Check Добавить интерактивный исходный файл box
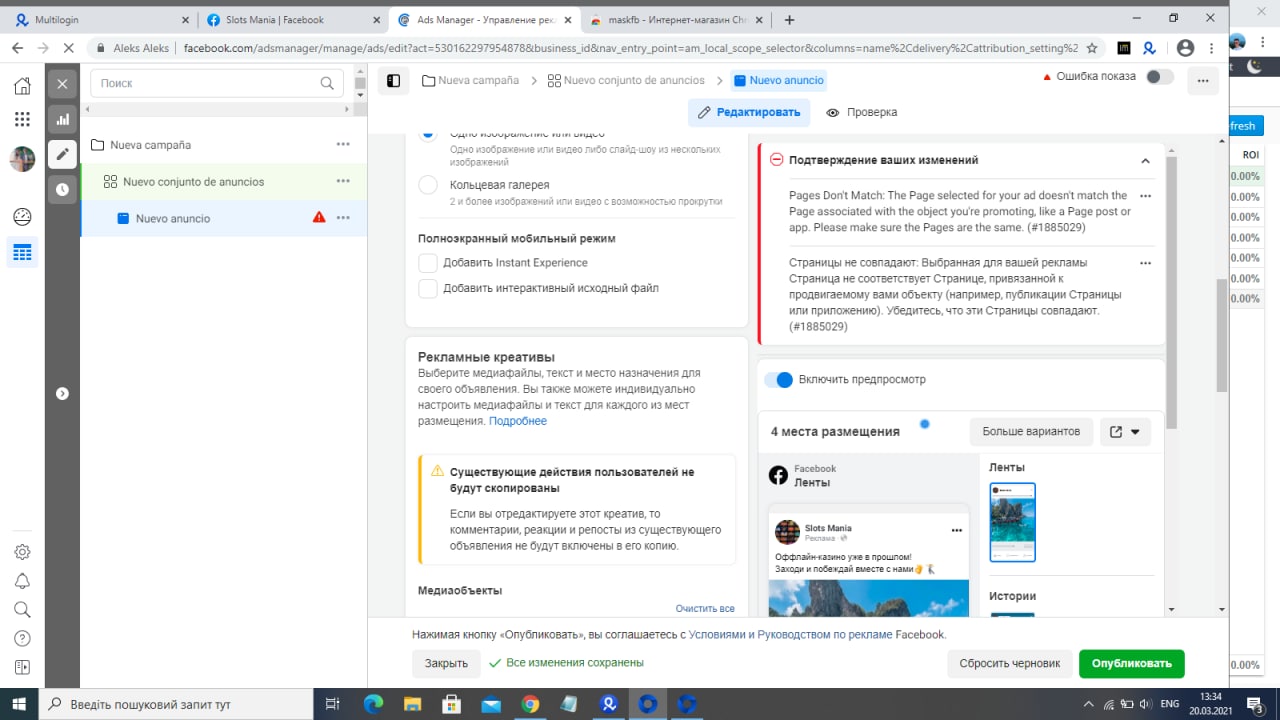1280x720 pixels. (x=428, y=289)
